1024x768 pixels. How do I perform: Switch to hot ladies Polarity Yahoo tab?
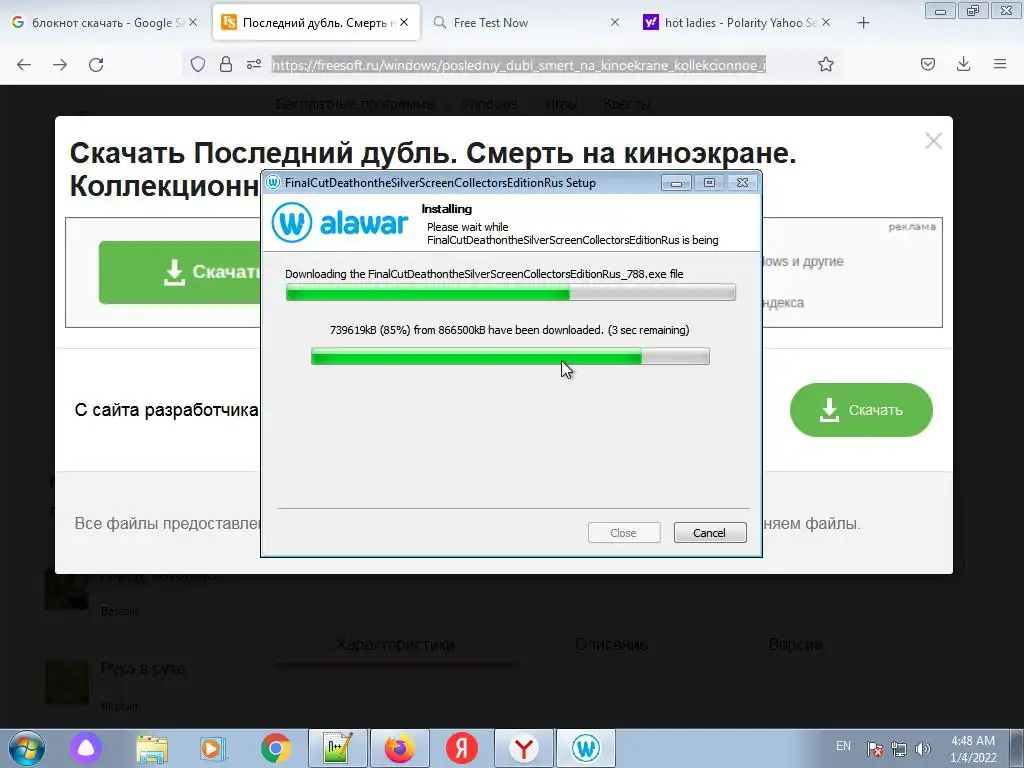point(738,23)
